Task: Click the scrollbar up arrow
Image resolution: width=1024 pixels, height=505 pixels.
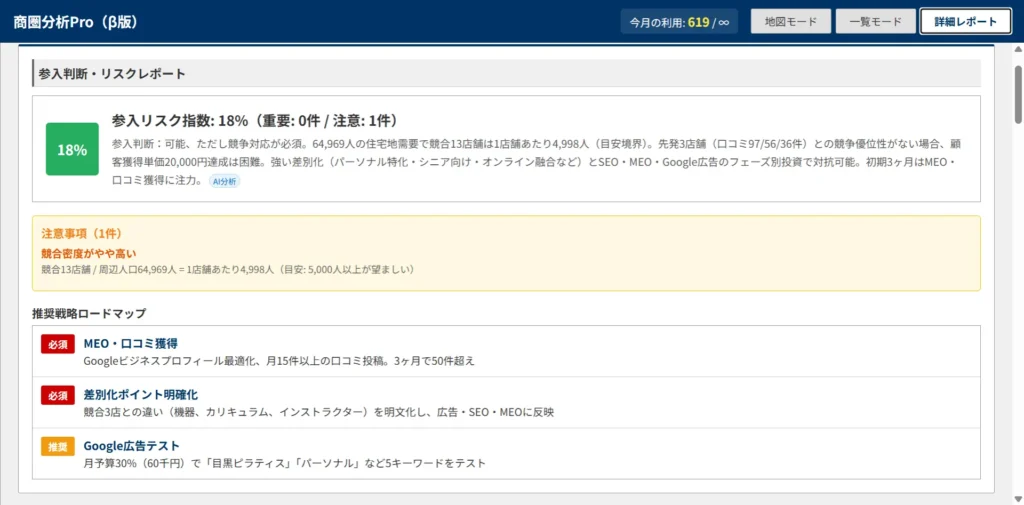Action: pyautogui.click(x=1018, y=50)
